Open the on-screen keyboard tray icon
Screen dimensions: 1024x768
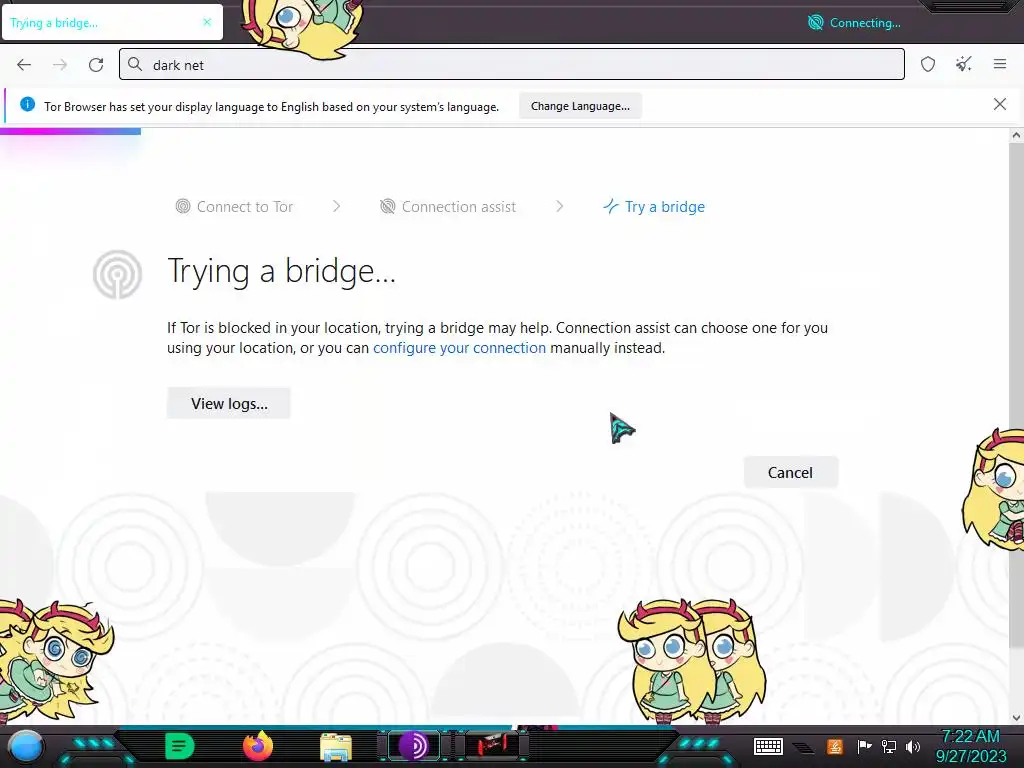768,746
